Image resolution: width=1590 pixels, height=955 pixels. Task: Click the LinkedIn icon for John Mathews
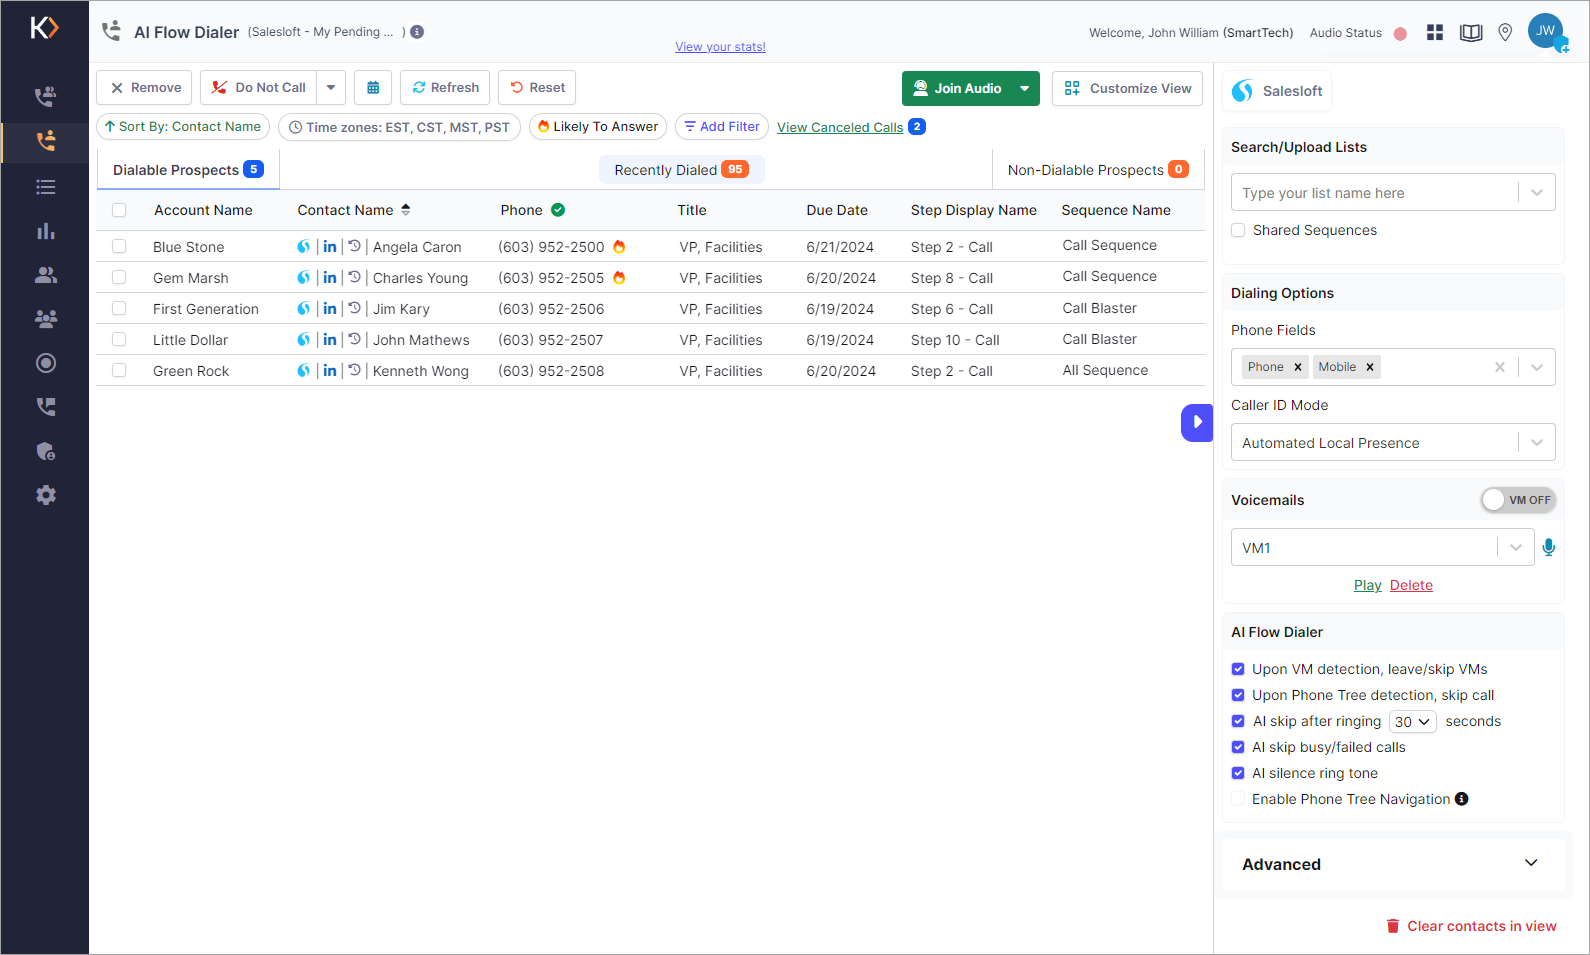pos(330,339)
